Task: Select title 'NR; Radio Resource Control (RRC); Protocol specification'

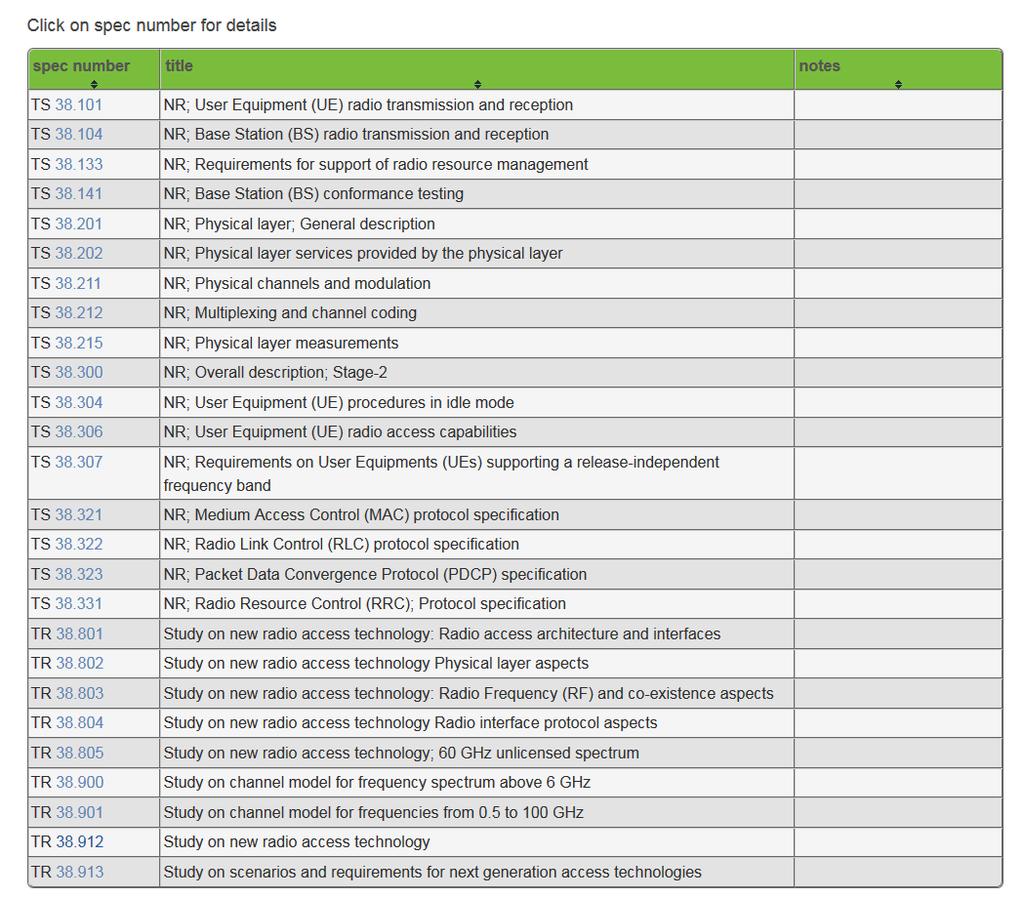Action: [365, 603]
